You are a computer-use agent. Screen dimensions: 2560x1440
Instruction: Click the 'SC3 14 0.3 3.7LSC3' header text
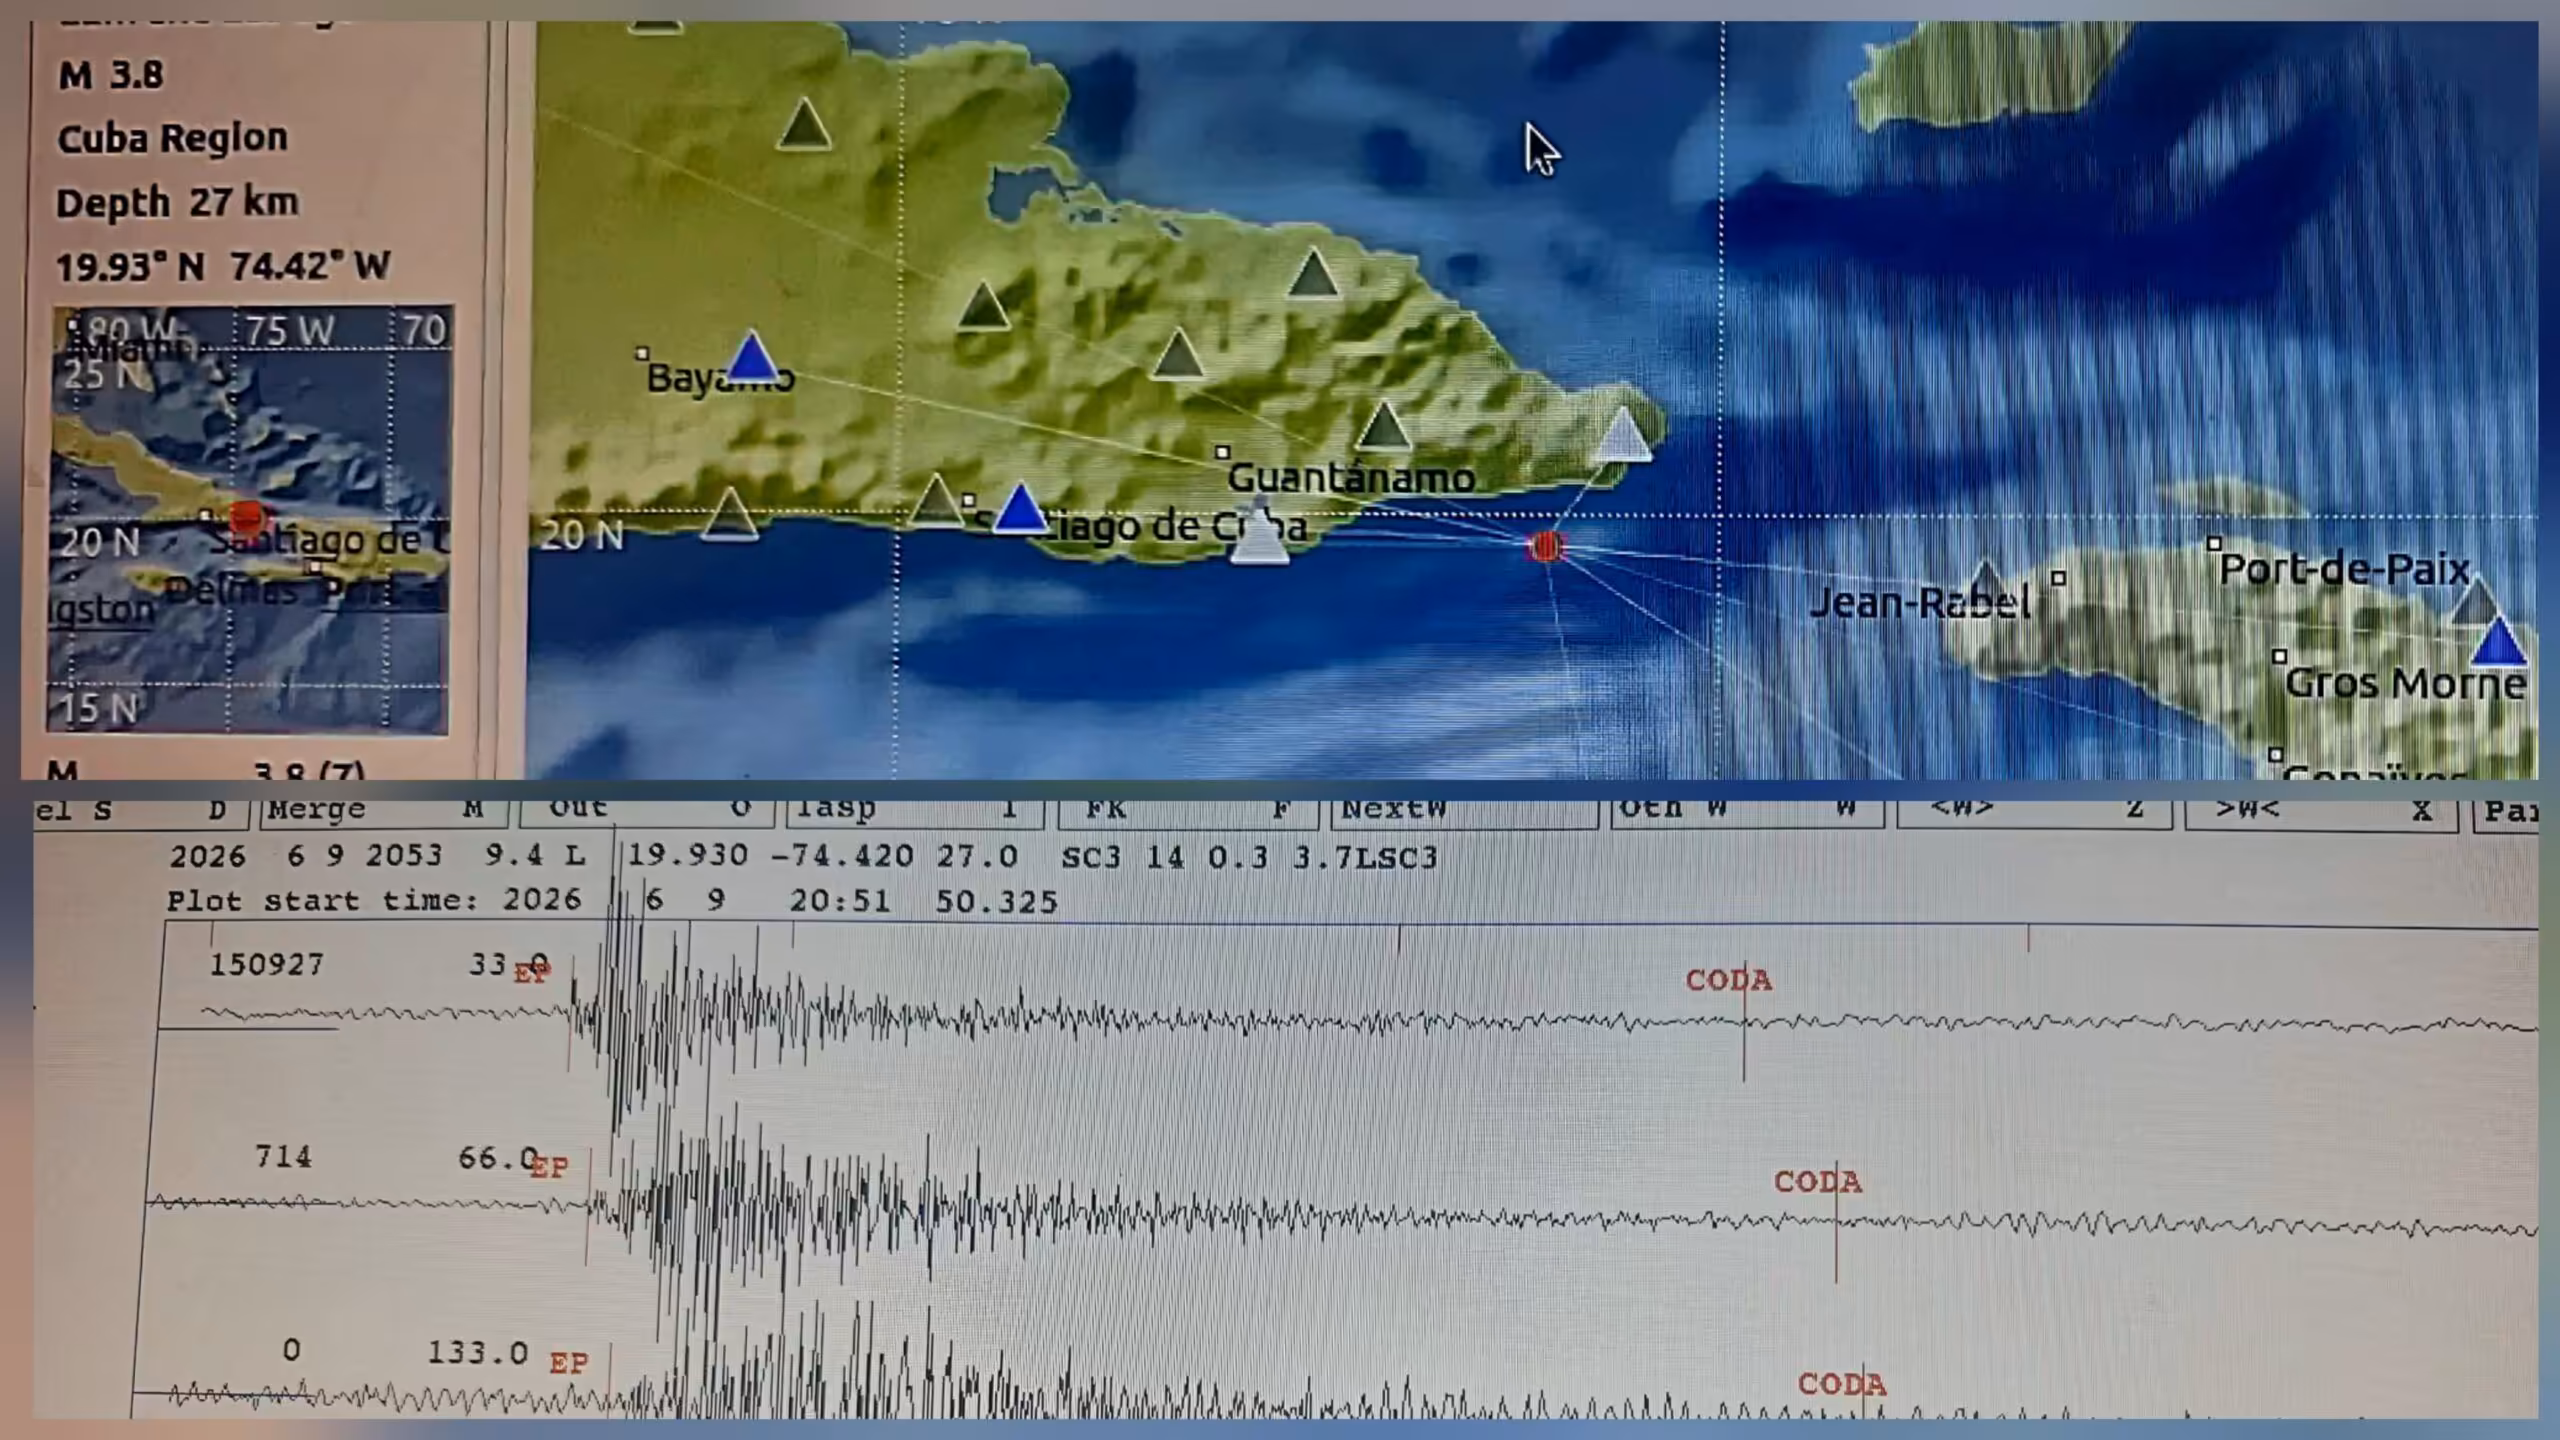(1249, 857)
